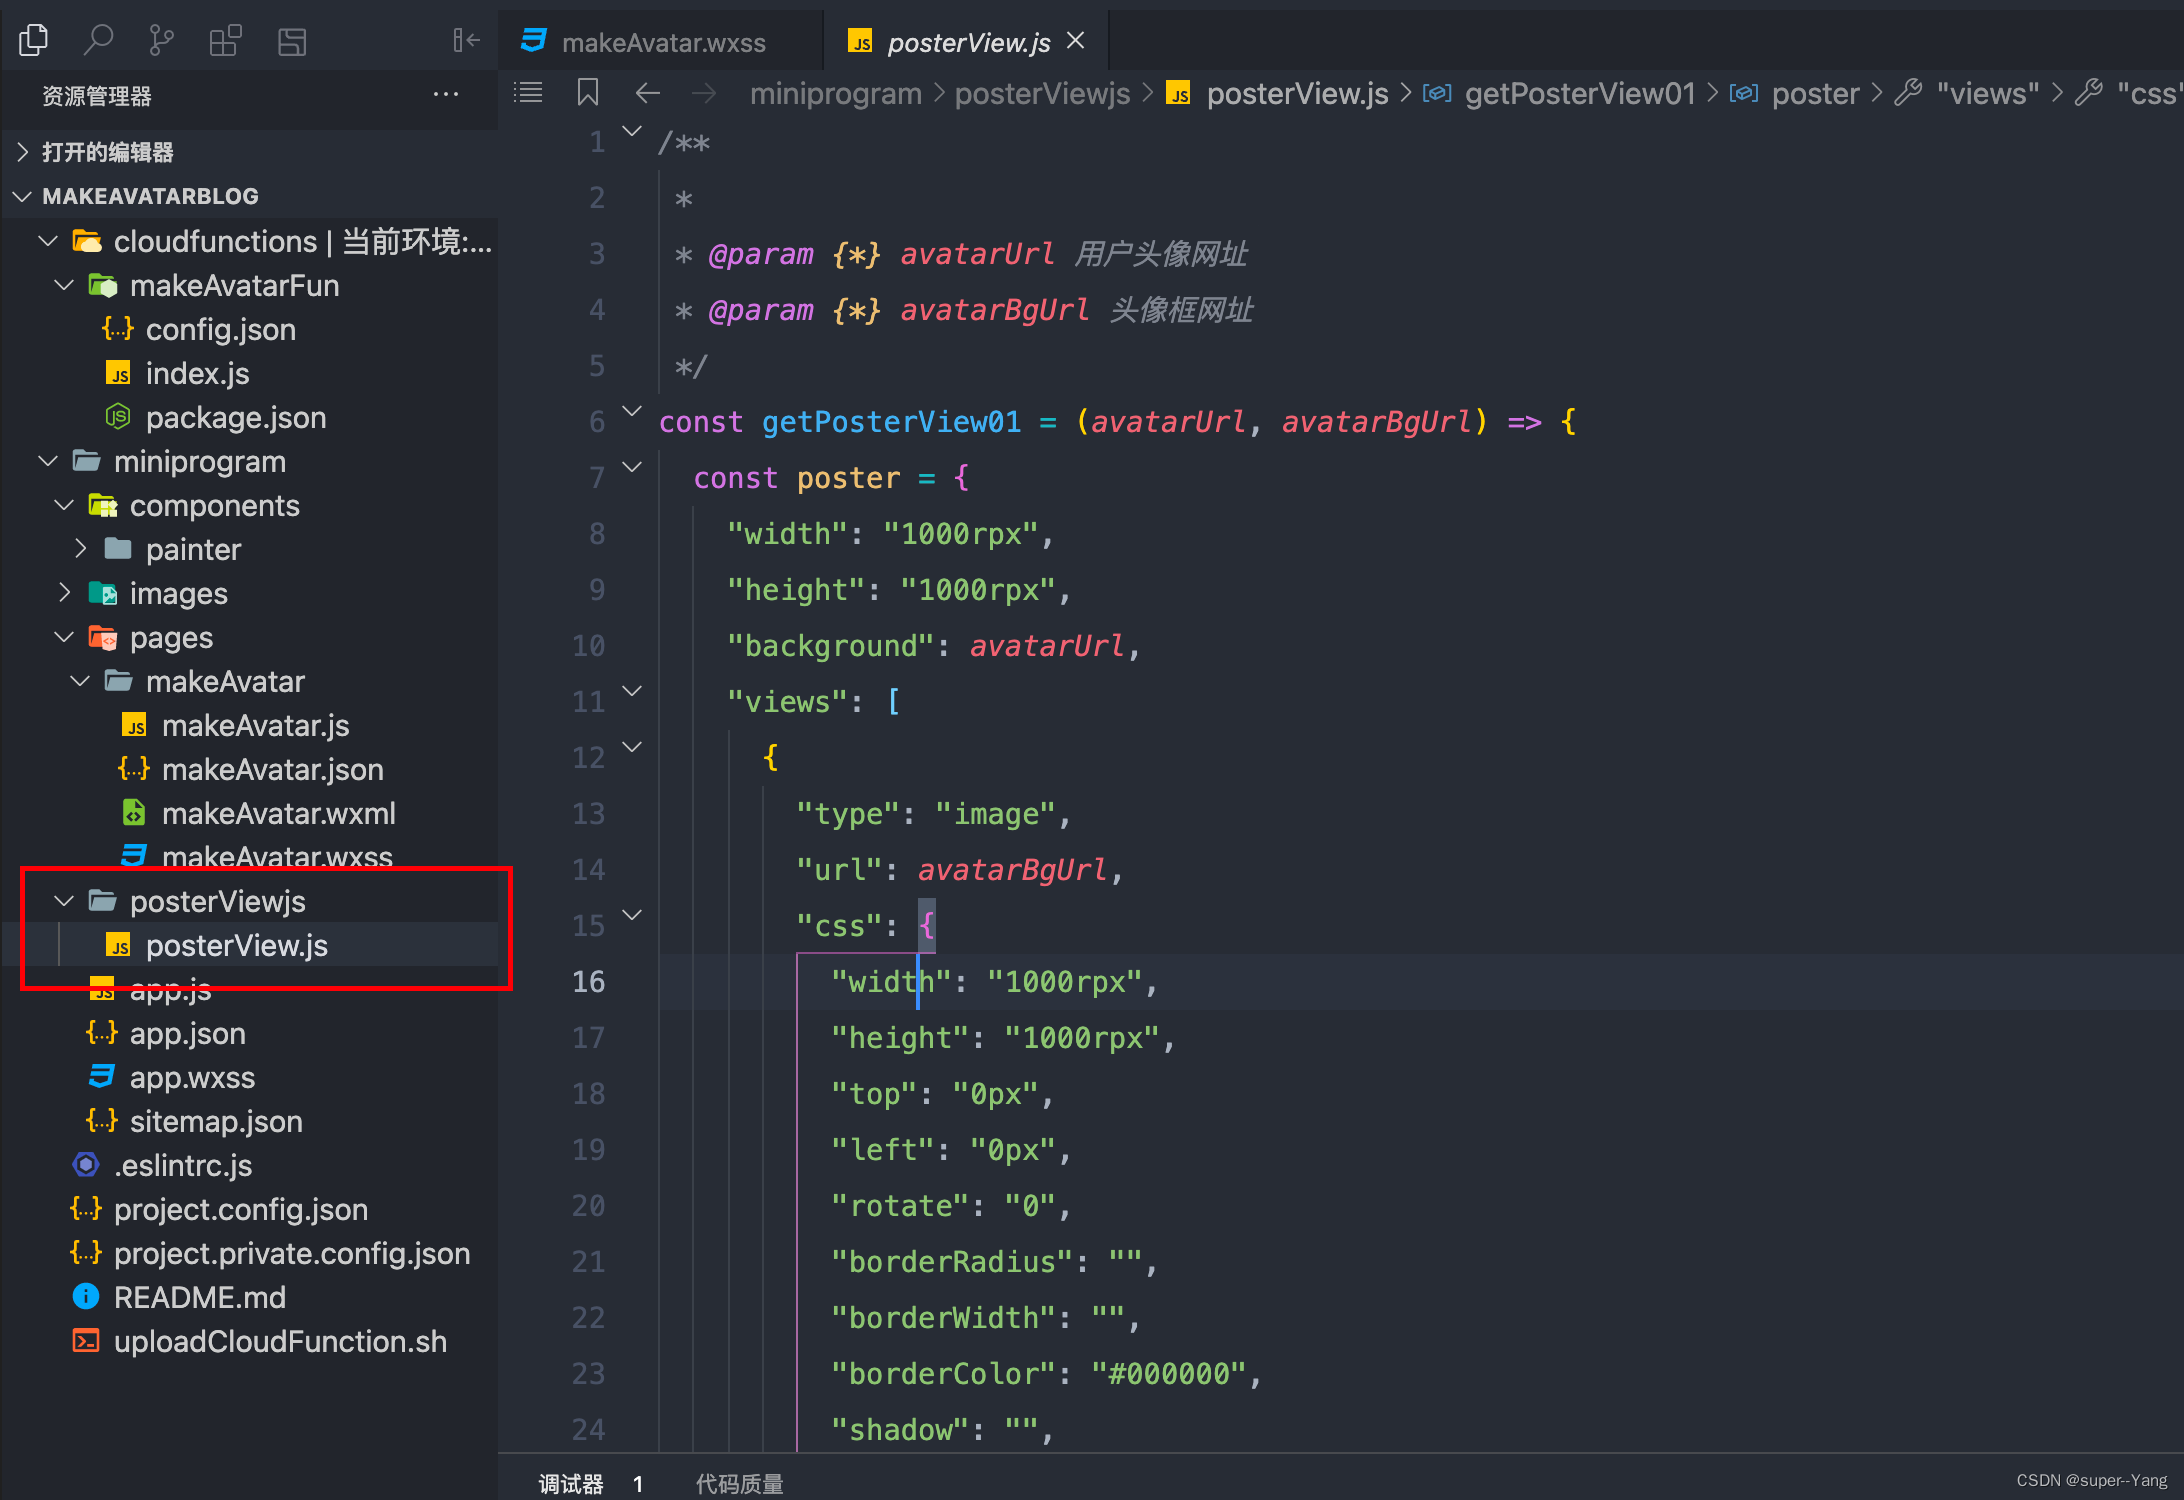Image resolution: width=2184 pixels, height=1500 pixels.
Task: Collapse the makeAvatarFun folder
Action: tap(64, 285)
